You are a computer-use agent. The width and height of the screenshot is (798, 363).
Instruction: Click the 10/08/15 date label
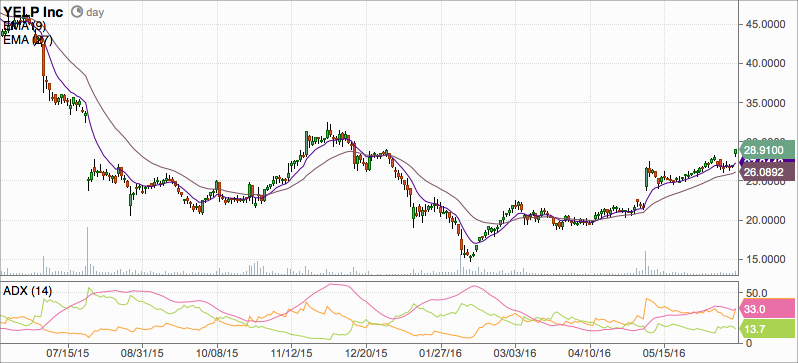coord(217,353)
